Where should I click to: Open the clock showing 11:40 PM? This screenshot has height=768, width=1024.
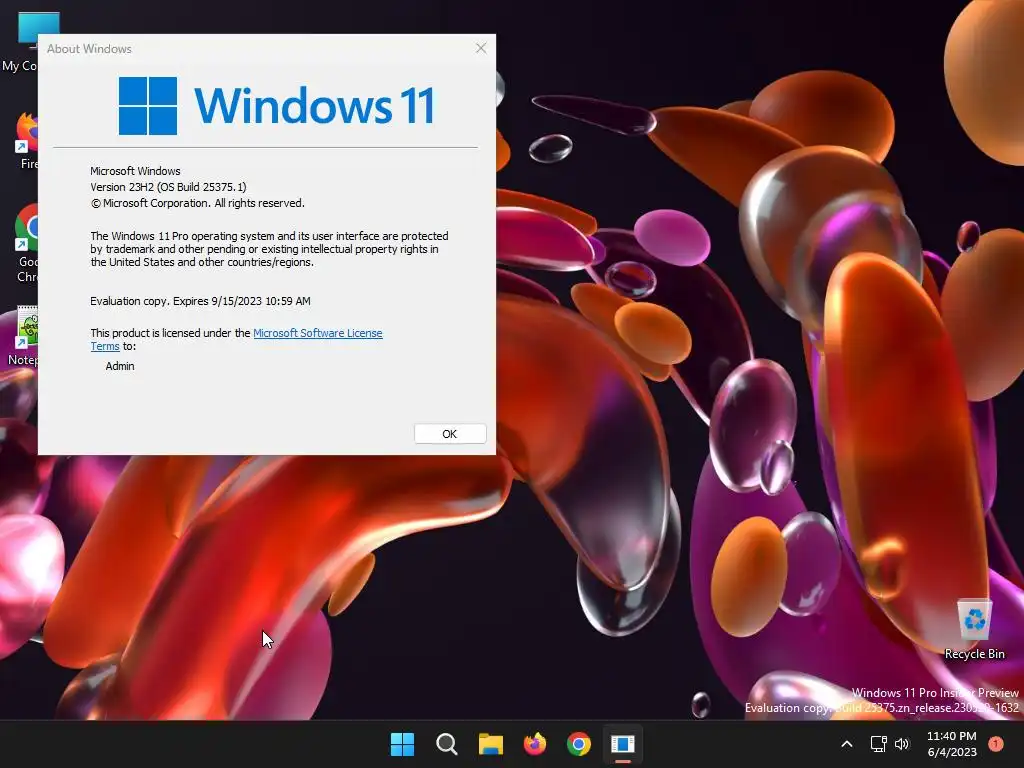click(x=952, y=744)
